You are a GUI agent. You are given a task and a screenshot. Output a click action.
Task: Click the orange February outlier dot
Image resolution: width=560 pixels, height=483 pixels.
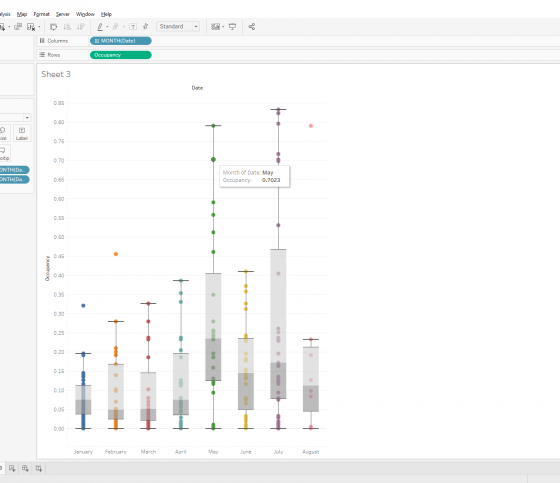116,254
